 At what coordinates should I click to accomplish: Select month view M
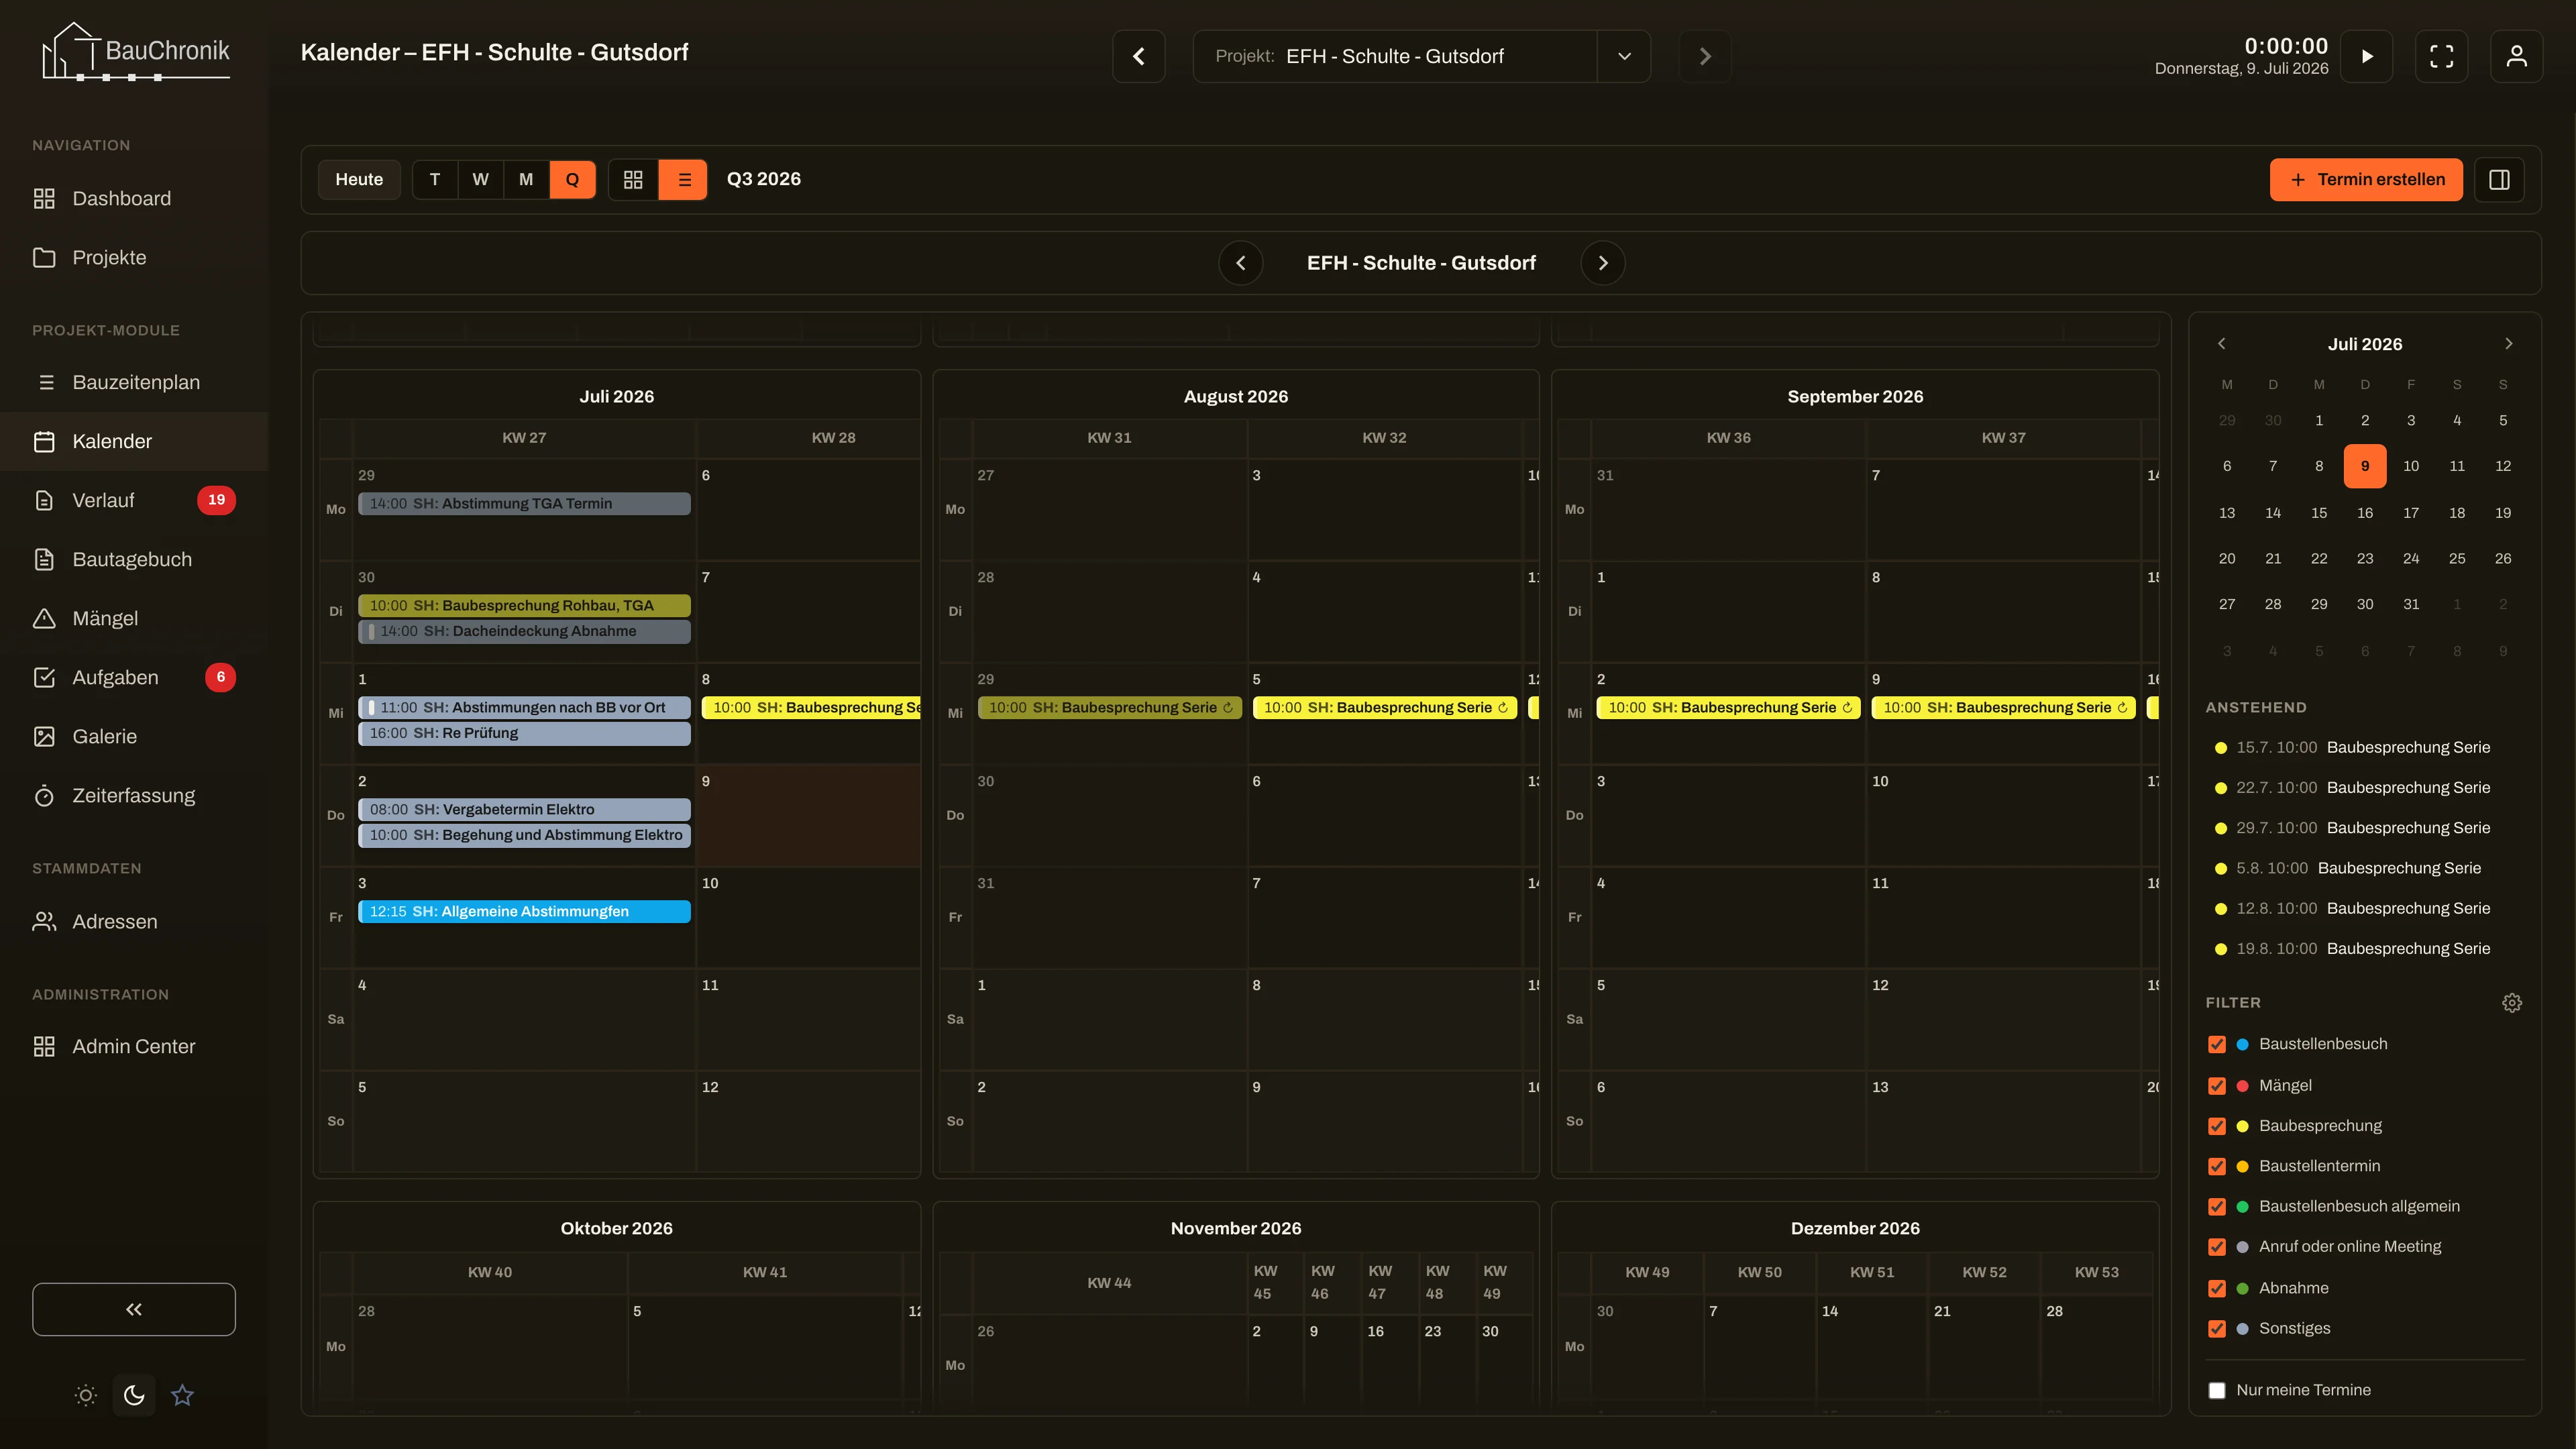[x=526, y=179]
